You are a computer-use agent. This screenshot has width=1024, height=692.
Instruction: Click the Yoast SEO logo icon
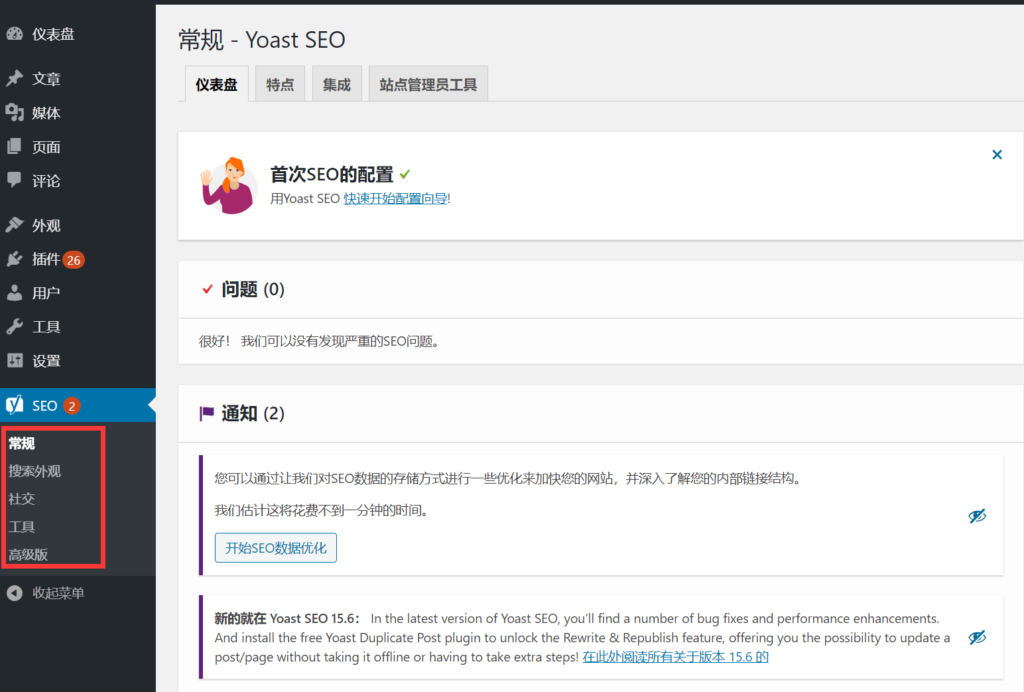[14, 405]
